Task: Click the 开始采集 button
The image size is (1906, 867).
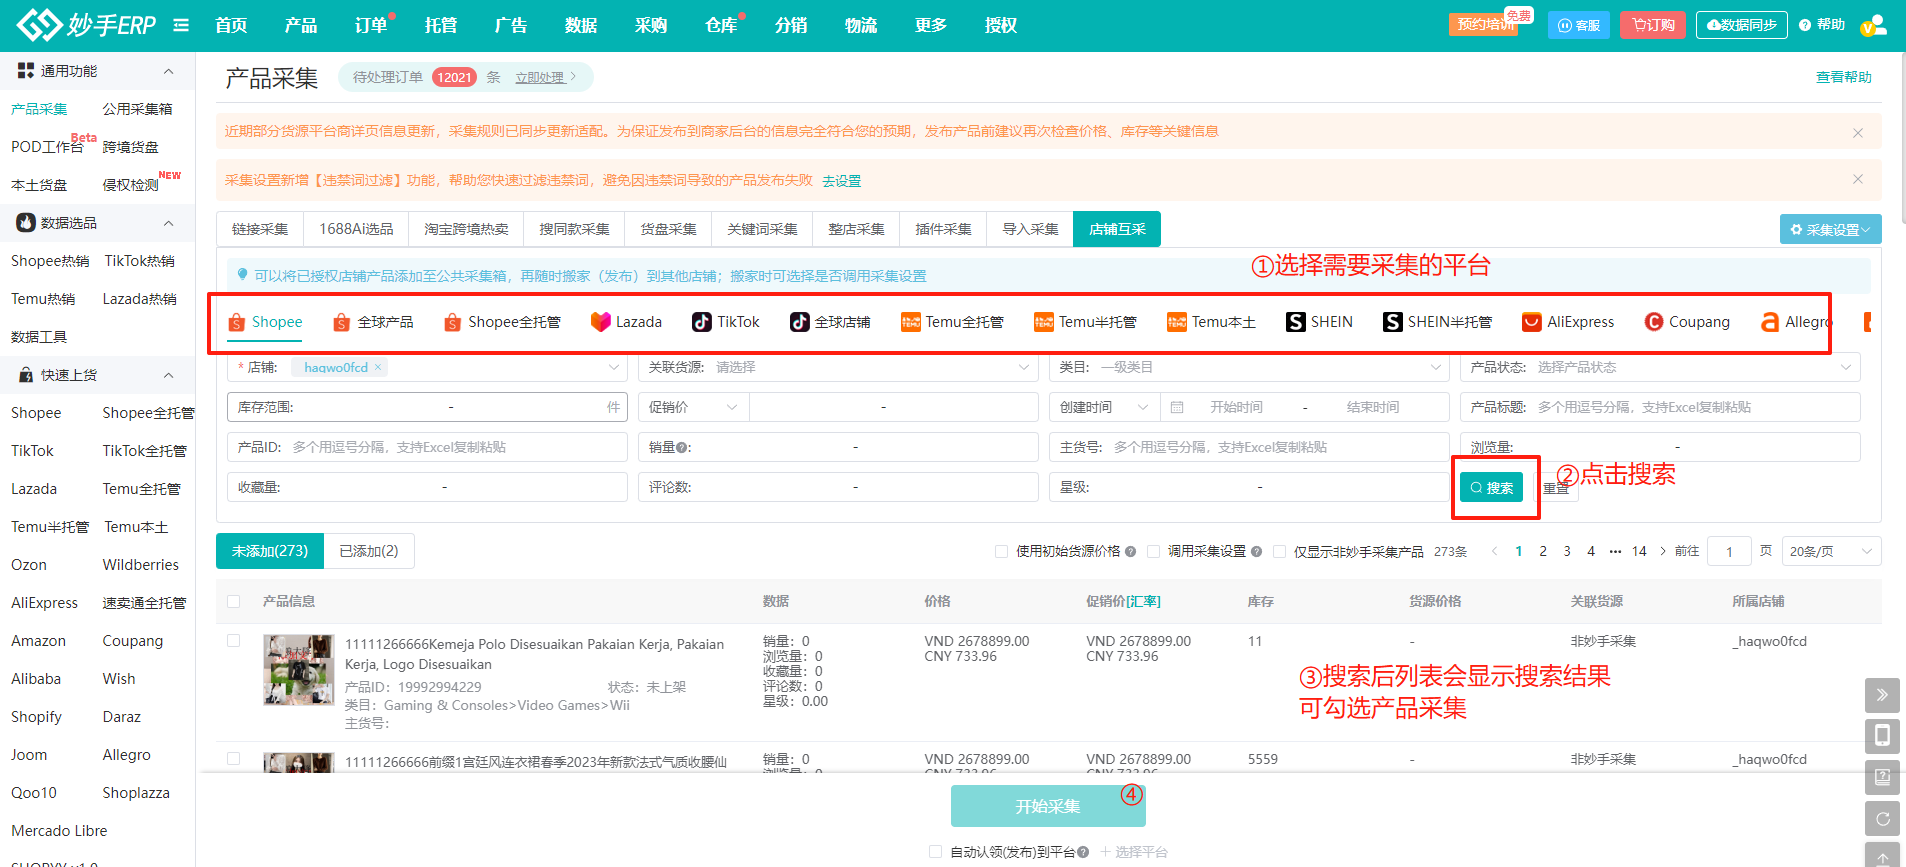Action: pyautogui.click(x=1047, y=806)
